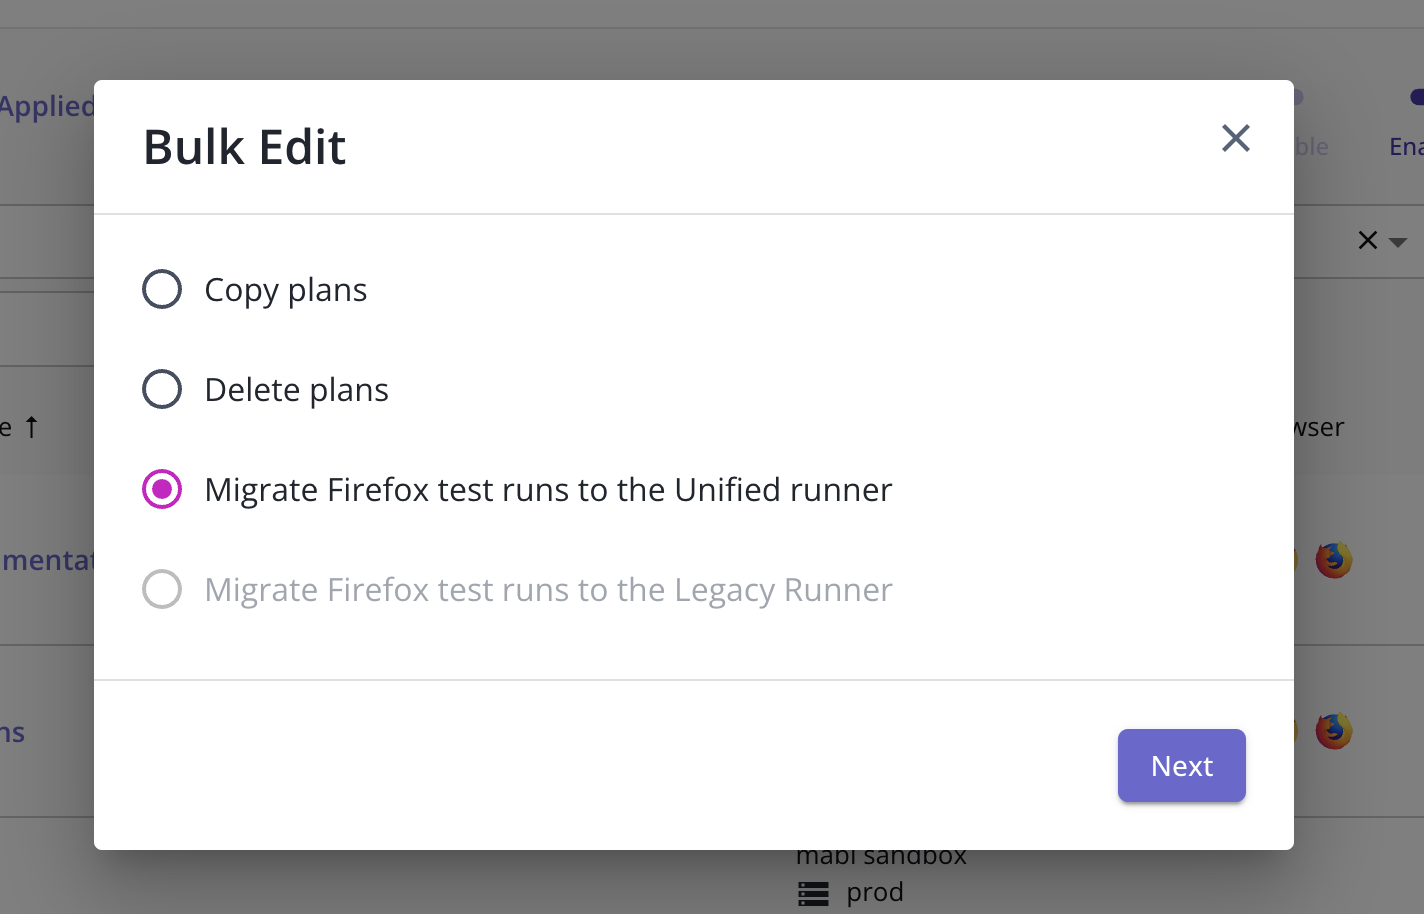This screenshot has width=1424, height=914.
Task: Open the partially visible 'Applied' link
Action: click(47, 106)
